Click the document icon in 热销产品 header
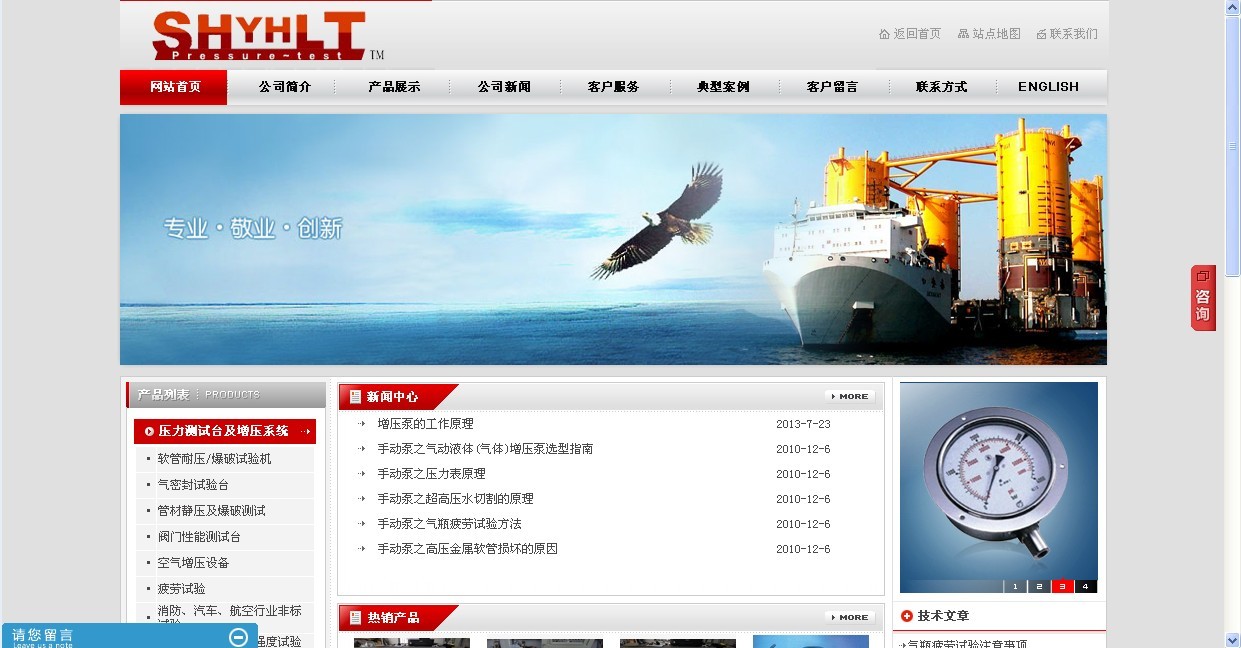Screen dimensions: 1241x648 click(x=355, y=618)
